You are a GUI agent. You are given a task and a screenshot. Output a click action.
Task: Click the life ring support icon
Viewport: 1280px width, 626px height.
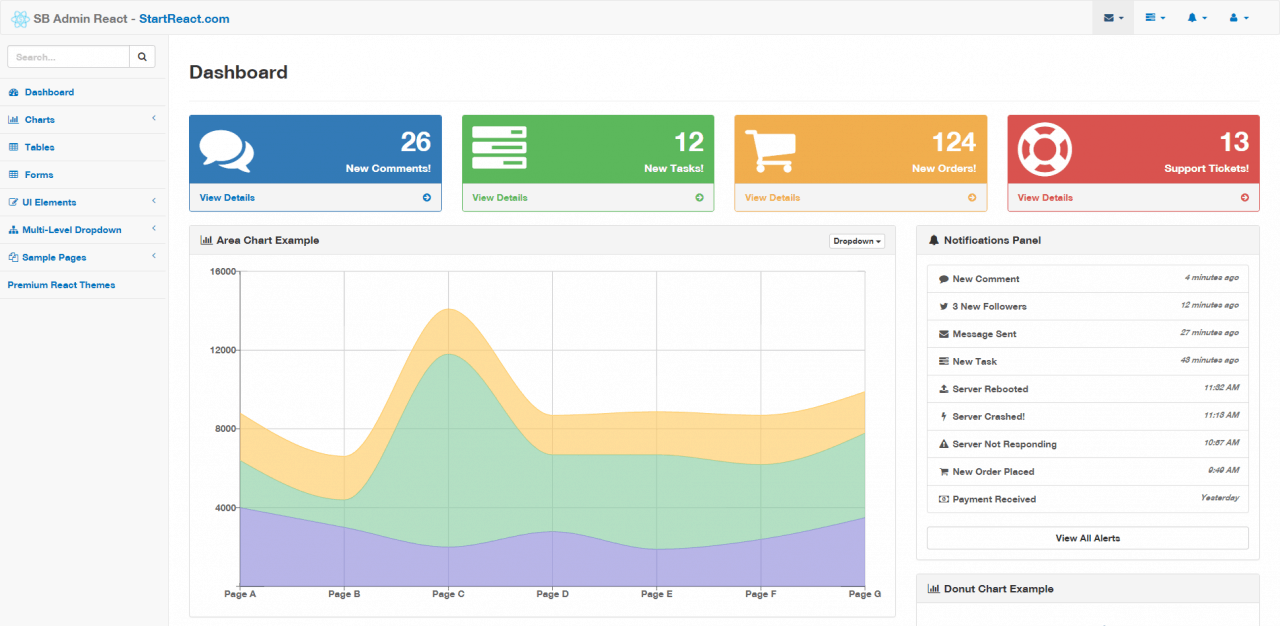pos(1045,150)
